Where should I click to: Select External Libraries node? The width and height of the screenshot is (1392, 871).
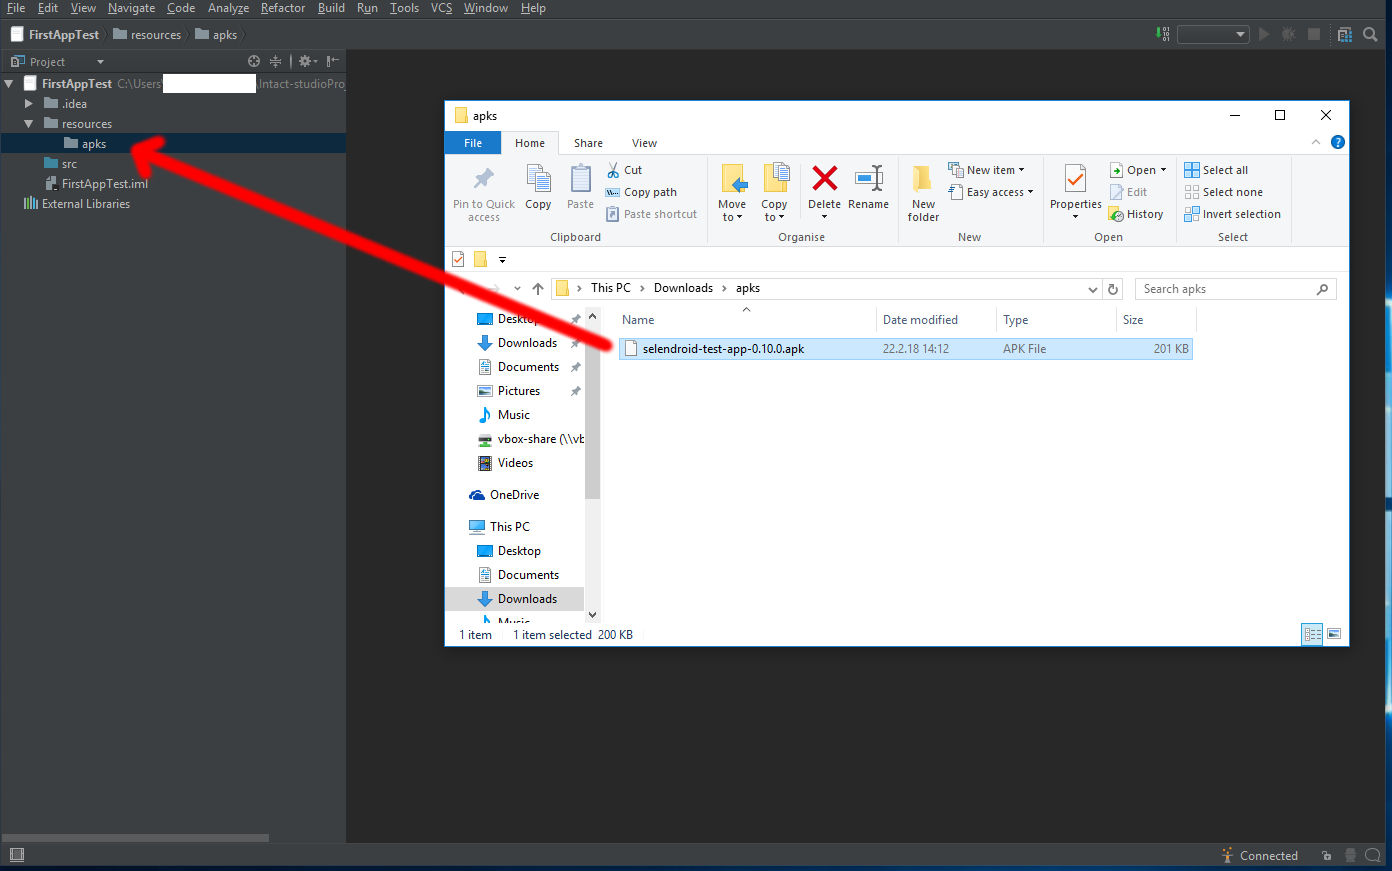[x=76, y=204]
